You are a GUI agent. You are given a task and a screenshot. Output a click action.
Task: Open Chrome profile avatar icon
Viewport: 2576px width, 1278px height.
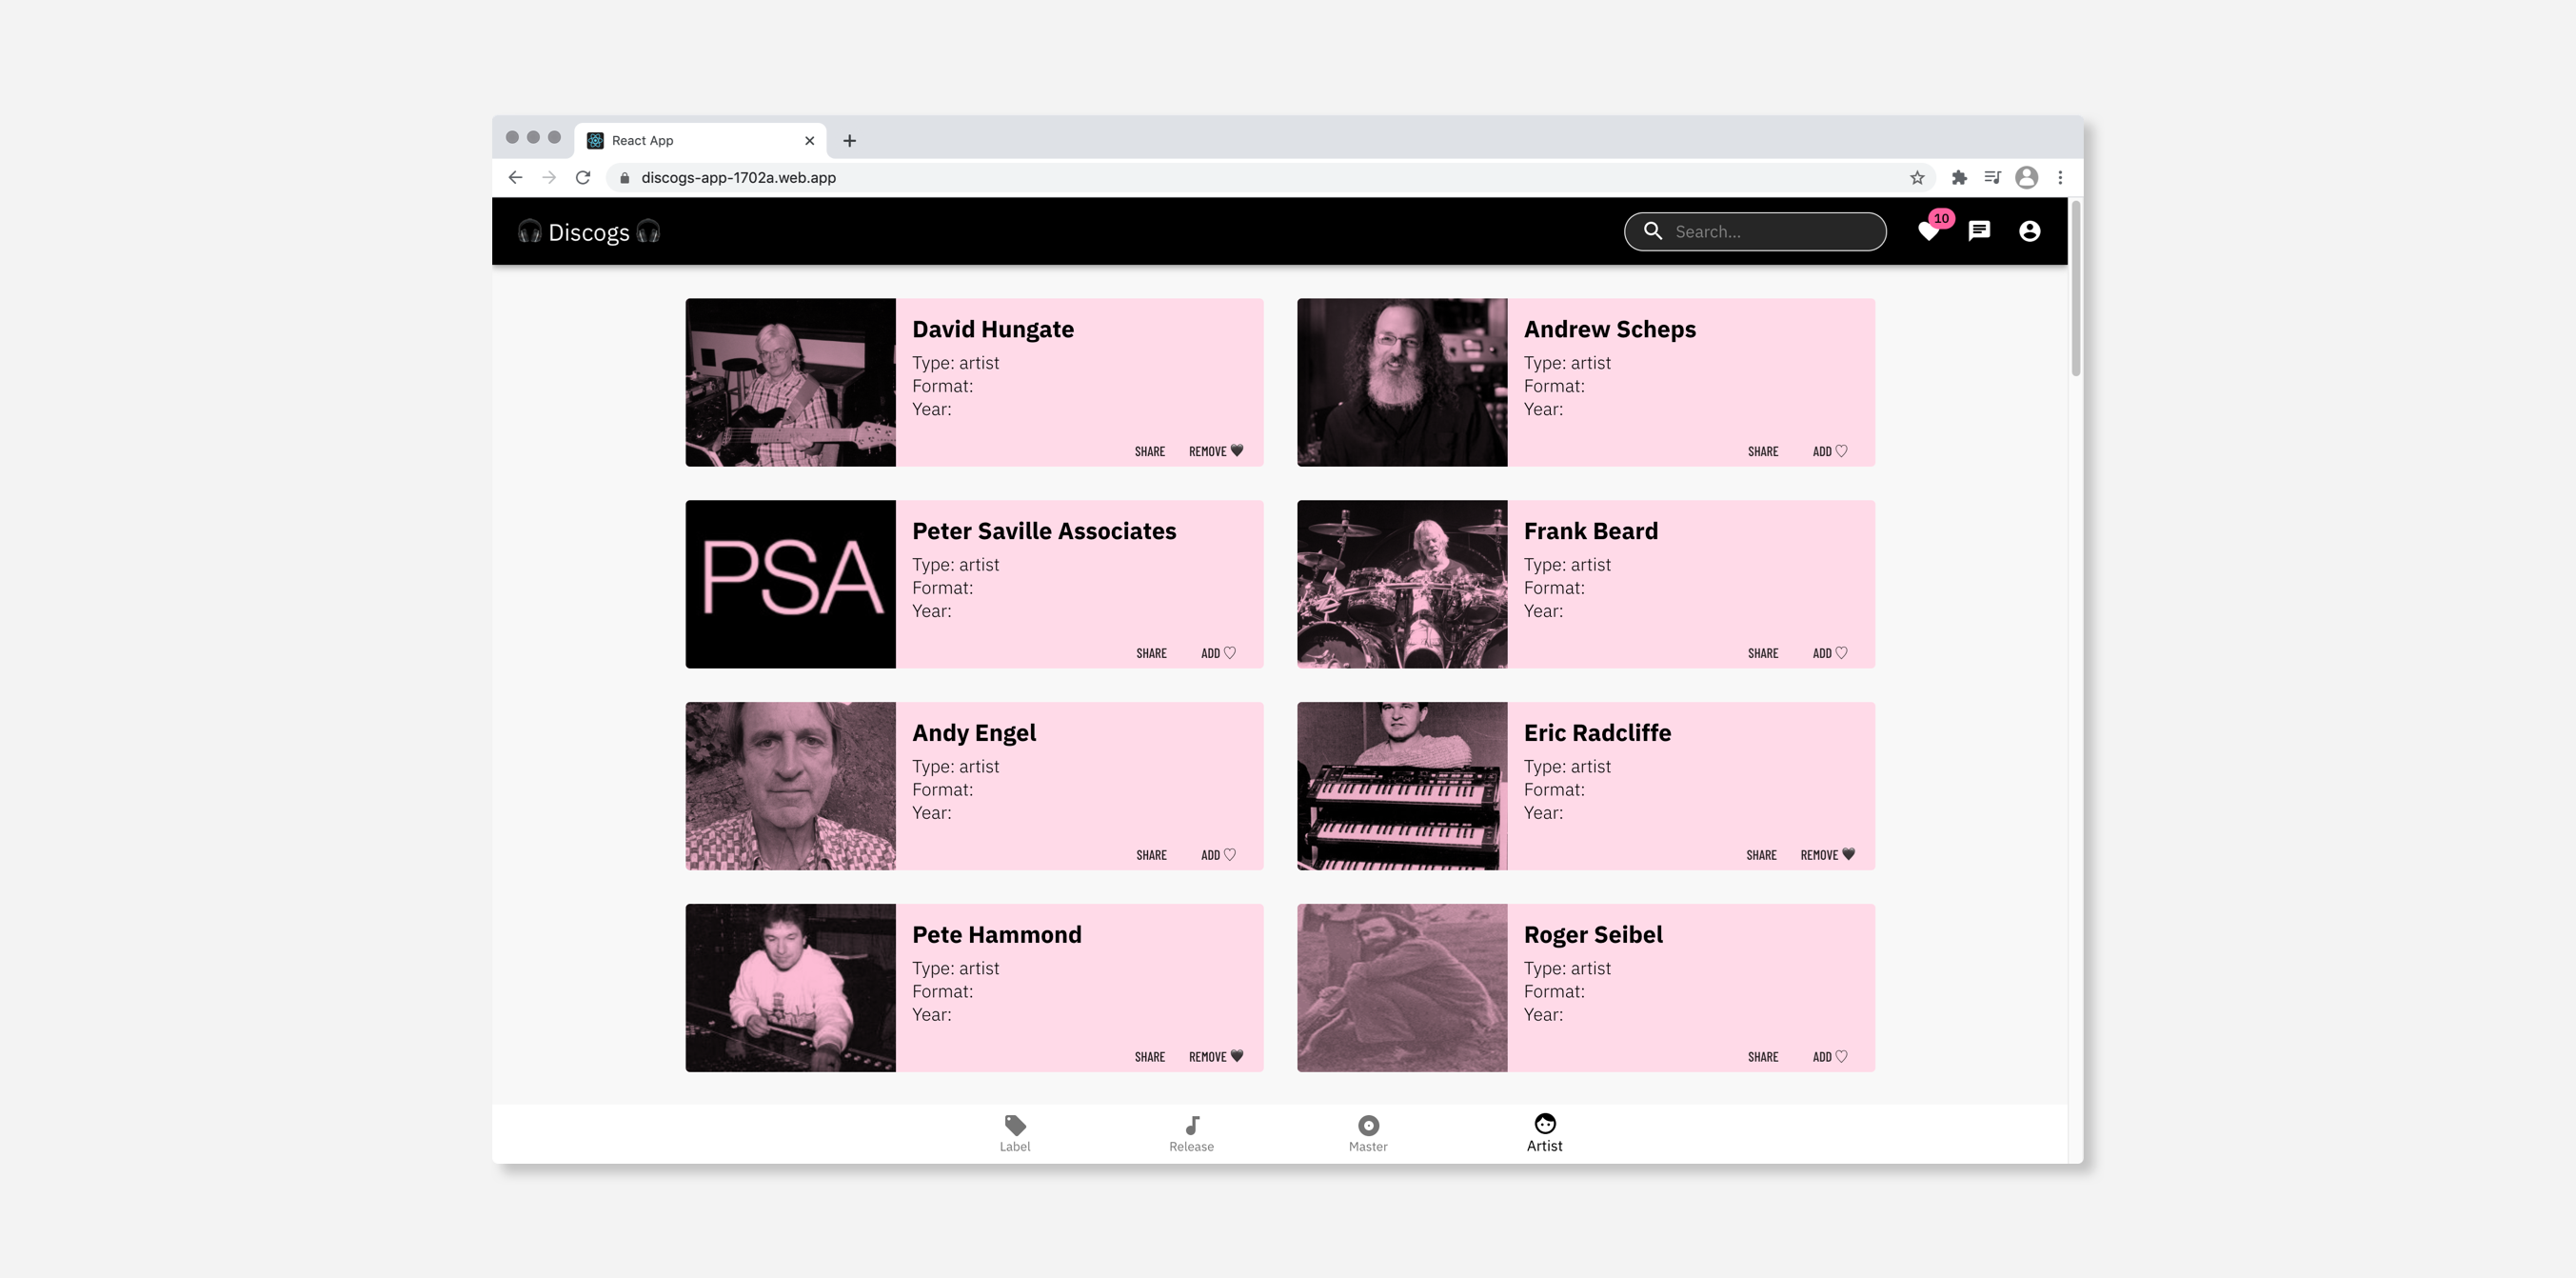point(2026,177)
